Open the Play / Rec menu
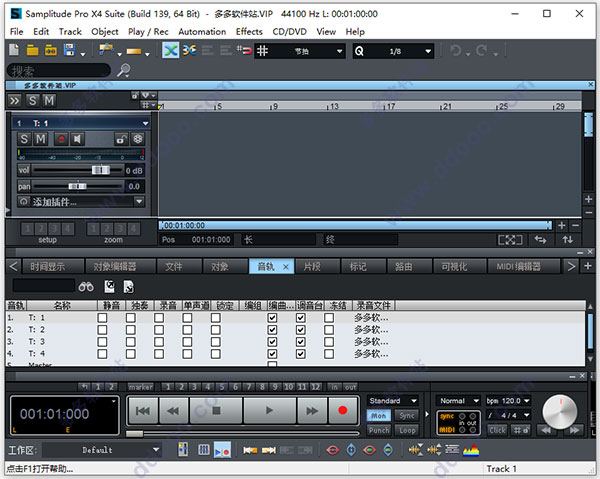 pos(148,32)
